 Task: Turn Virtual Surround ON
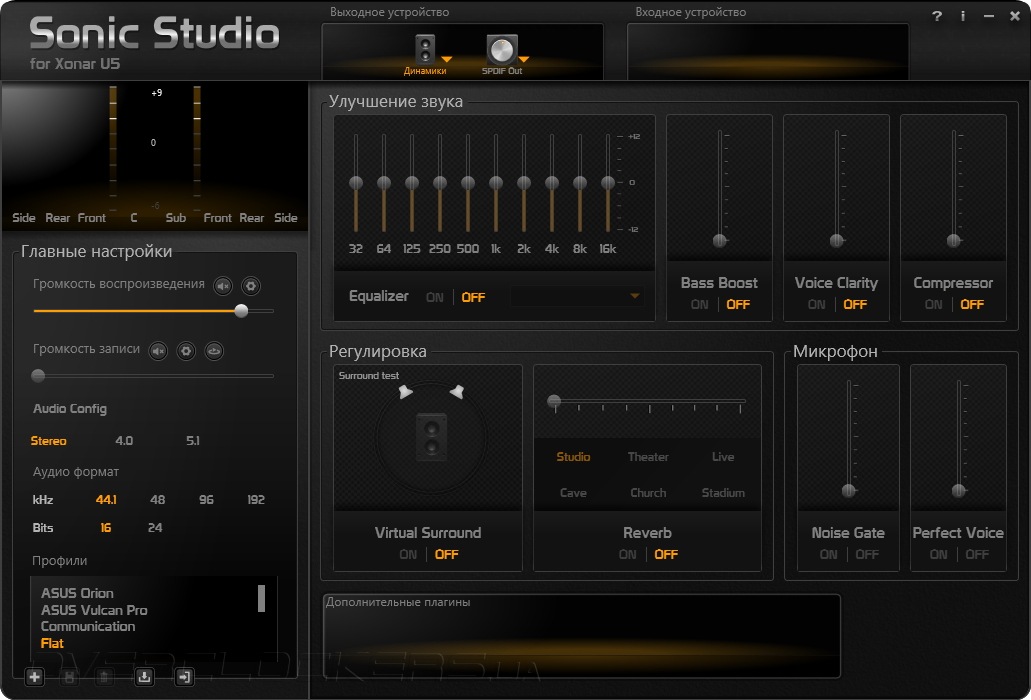click(408, 554)
